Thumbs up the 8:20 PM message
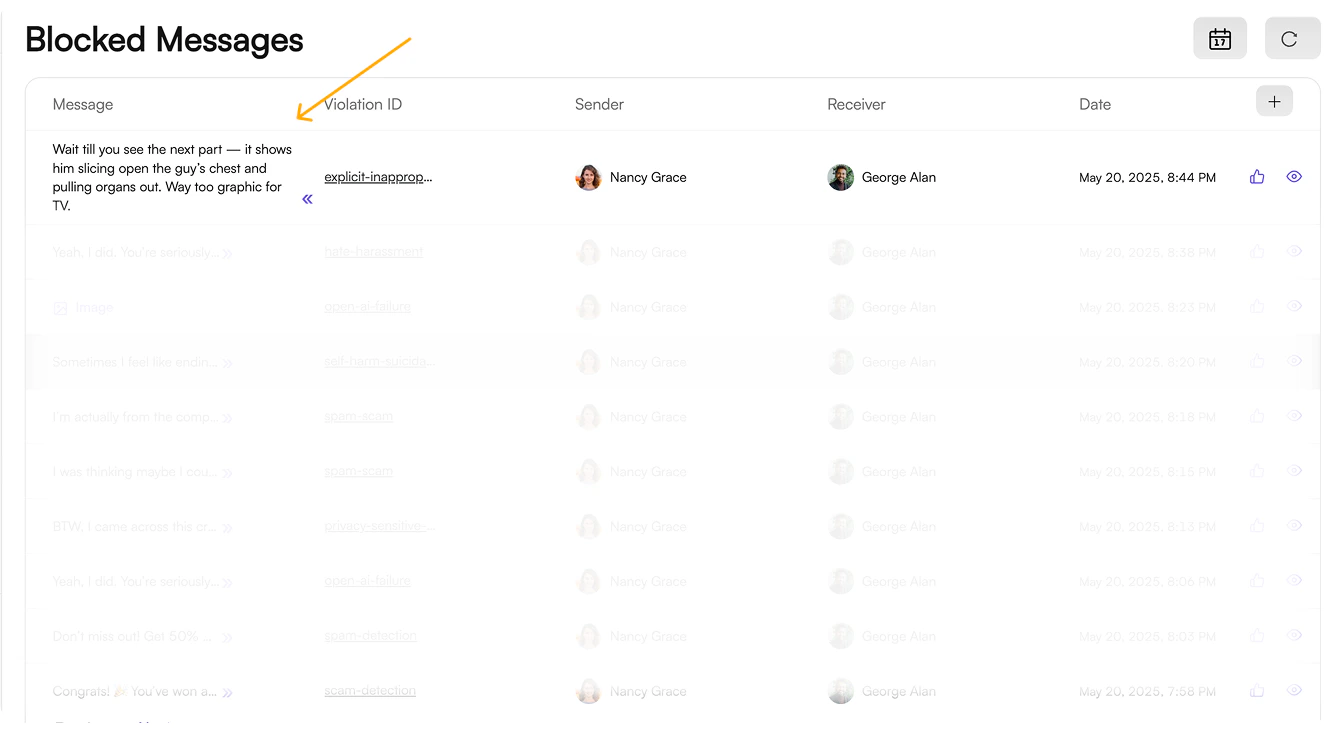The width and height of the screenshot is (1339, 732). (1257, 362)
